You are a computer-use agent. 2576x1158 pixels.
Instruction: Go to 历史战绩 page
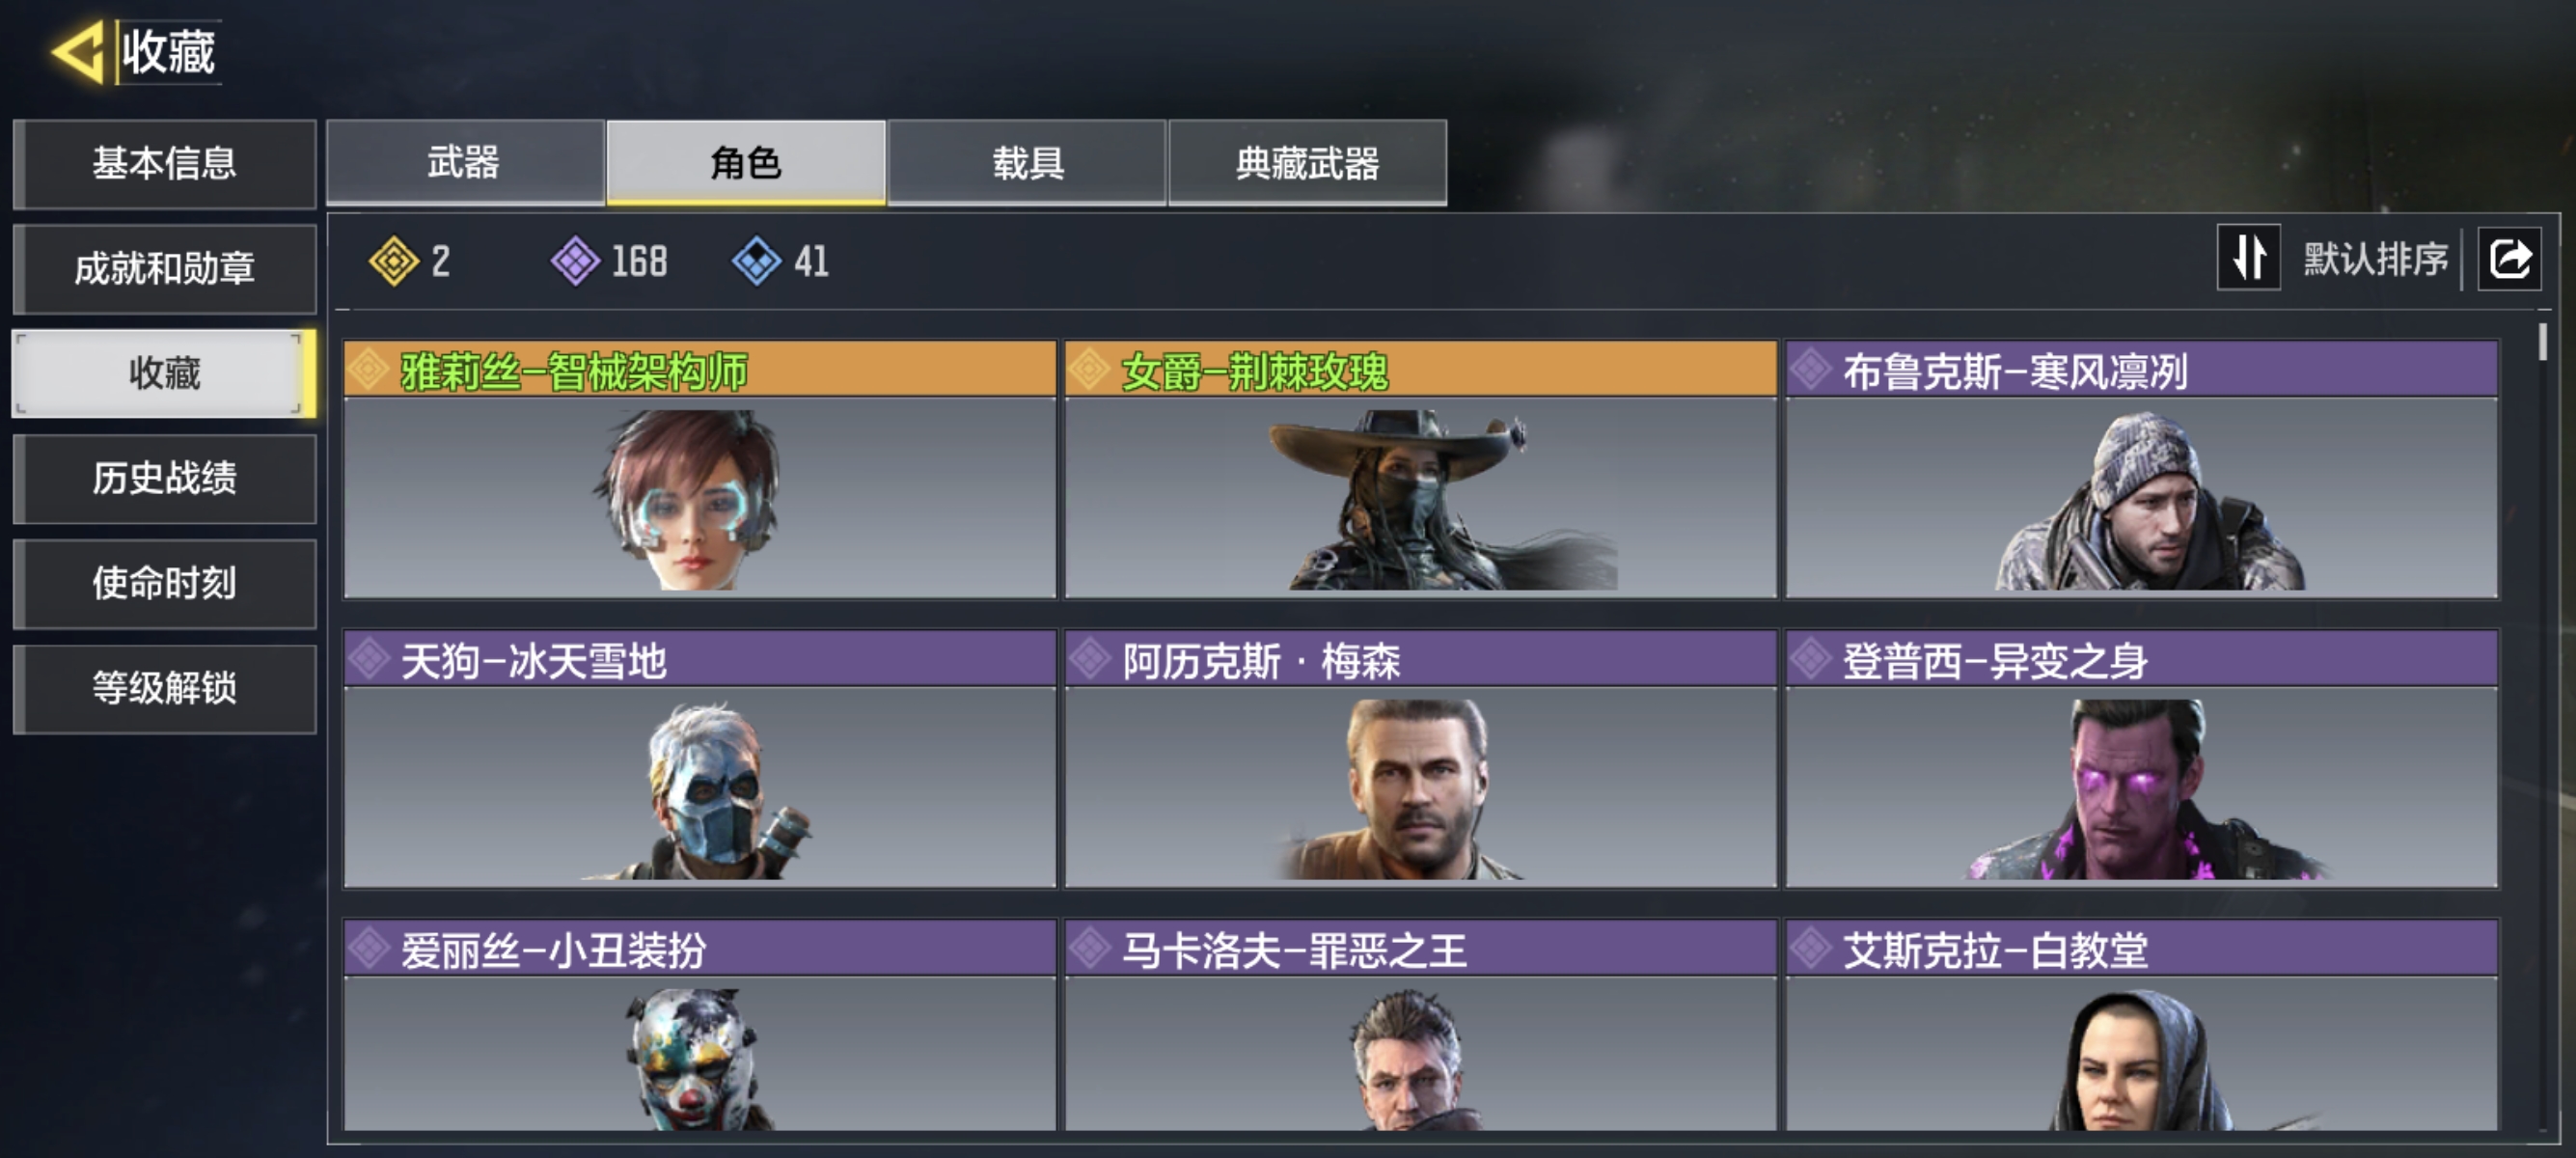pos(165,479)
